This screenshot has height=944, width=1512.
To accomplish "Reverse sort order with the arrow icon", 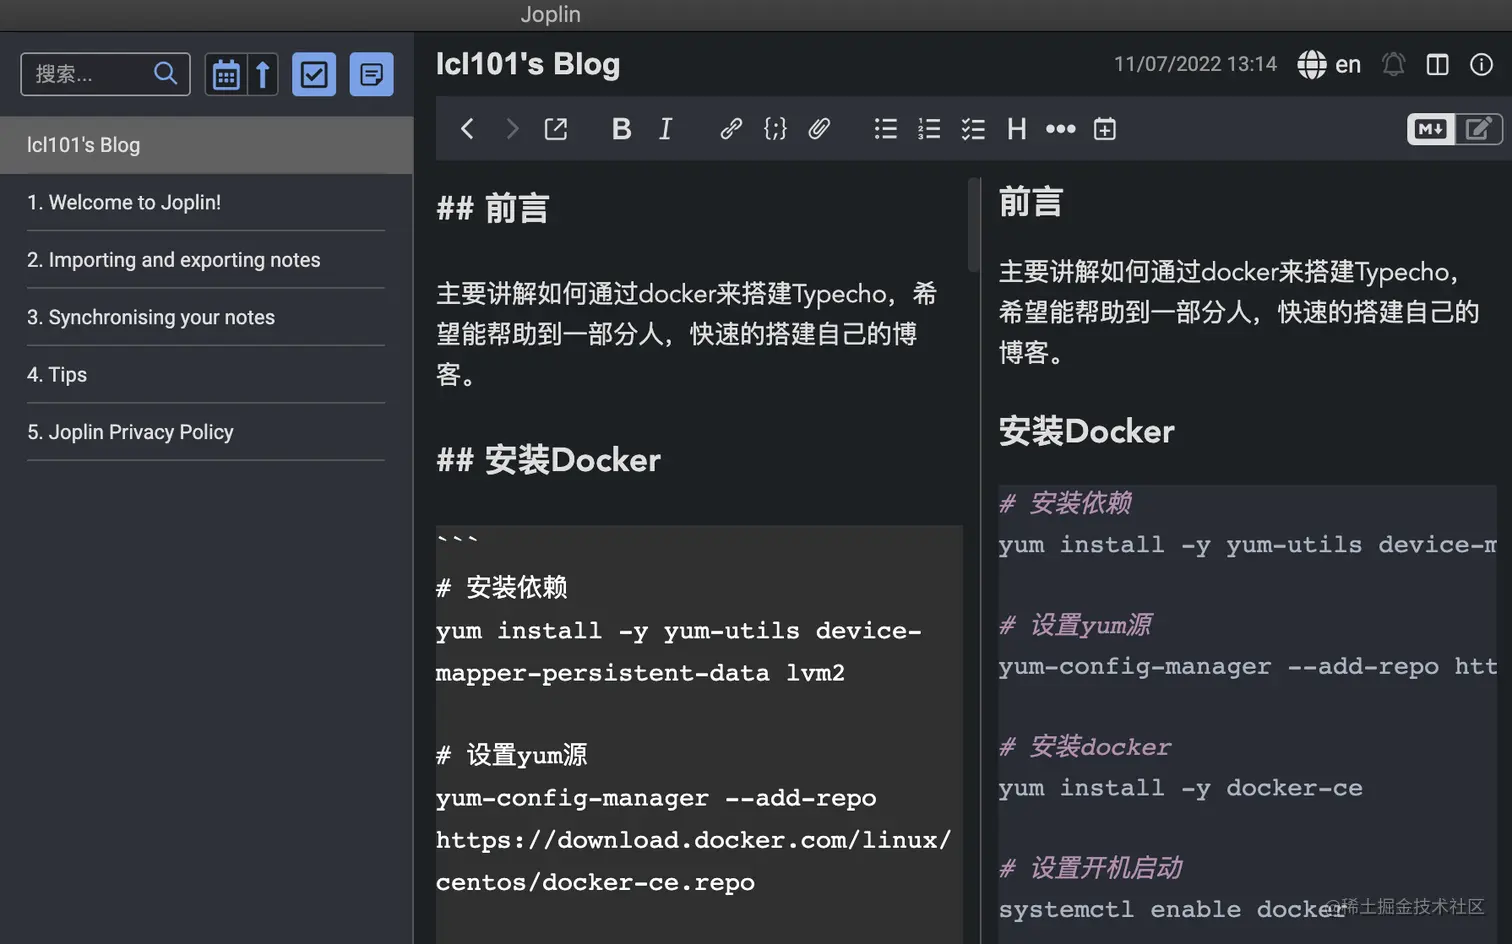I will coord(263,74).
